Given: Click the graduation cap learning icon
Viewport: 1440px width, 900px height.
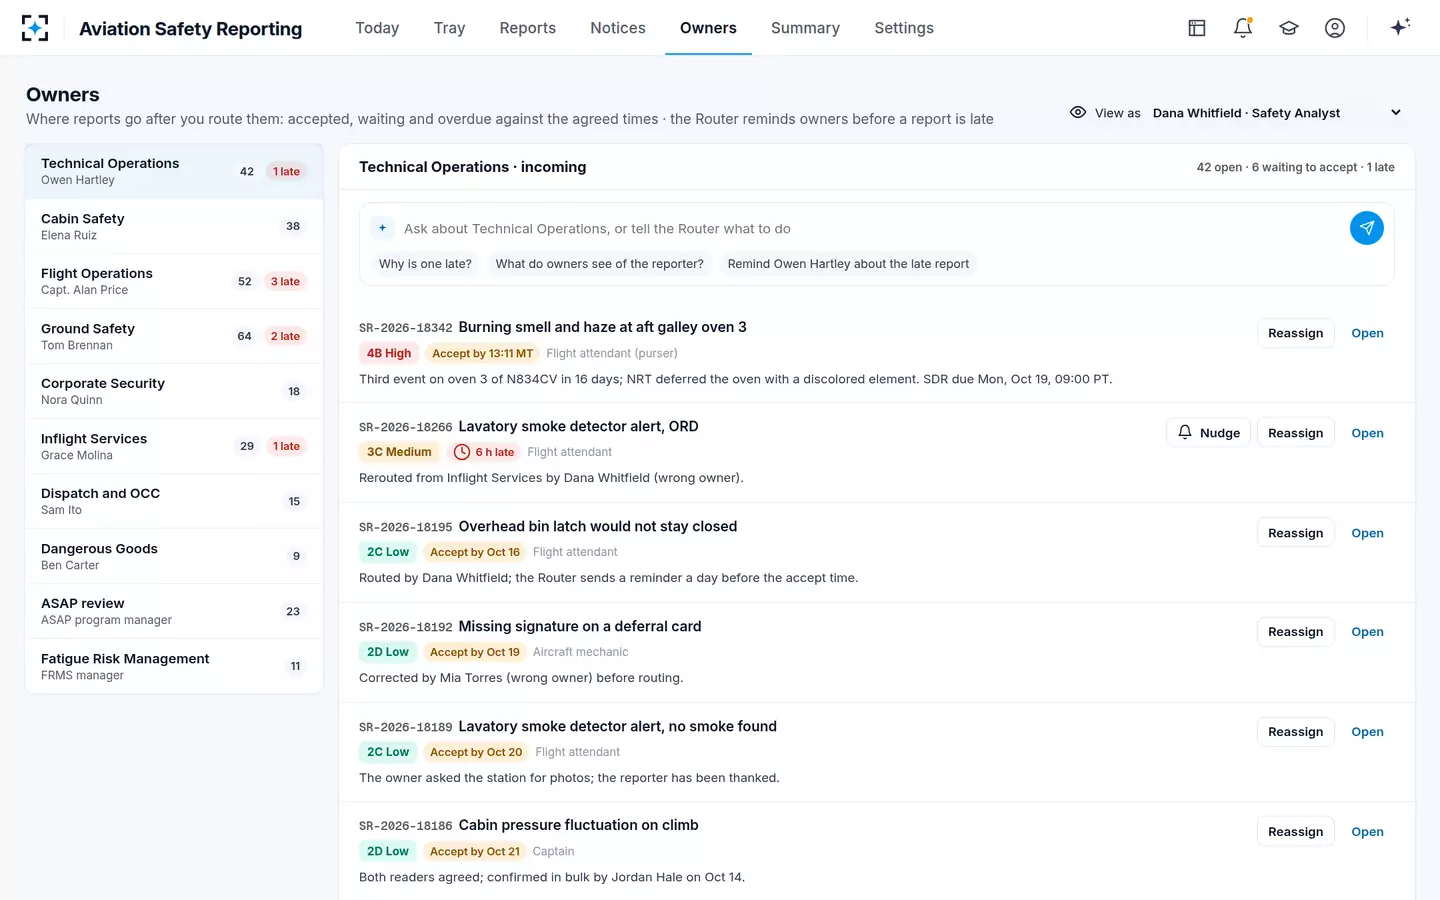Looking at the screenshot, I should (x=1289, y=28).
